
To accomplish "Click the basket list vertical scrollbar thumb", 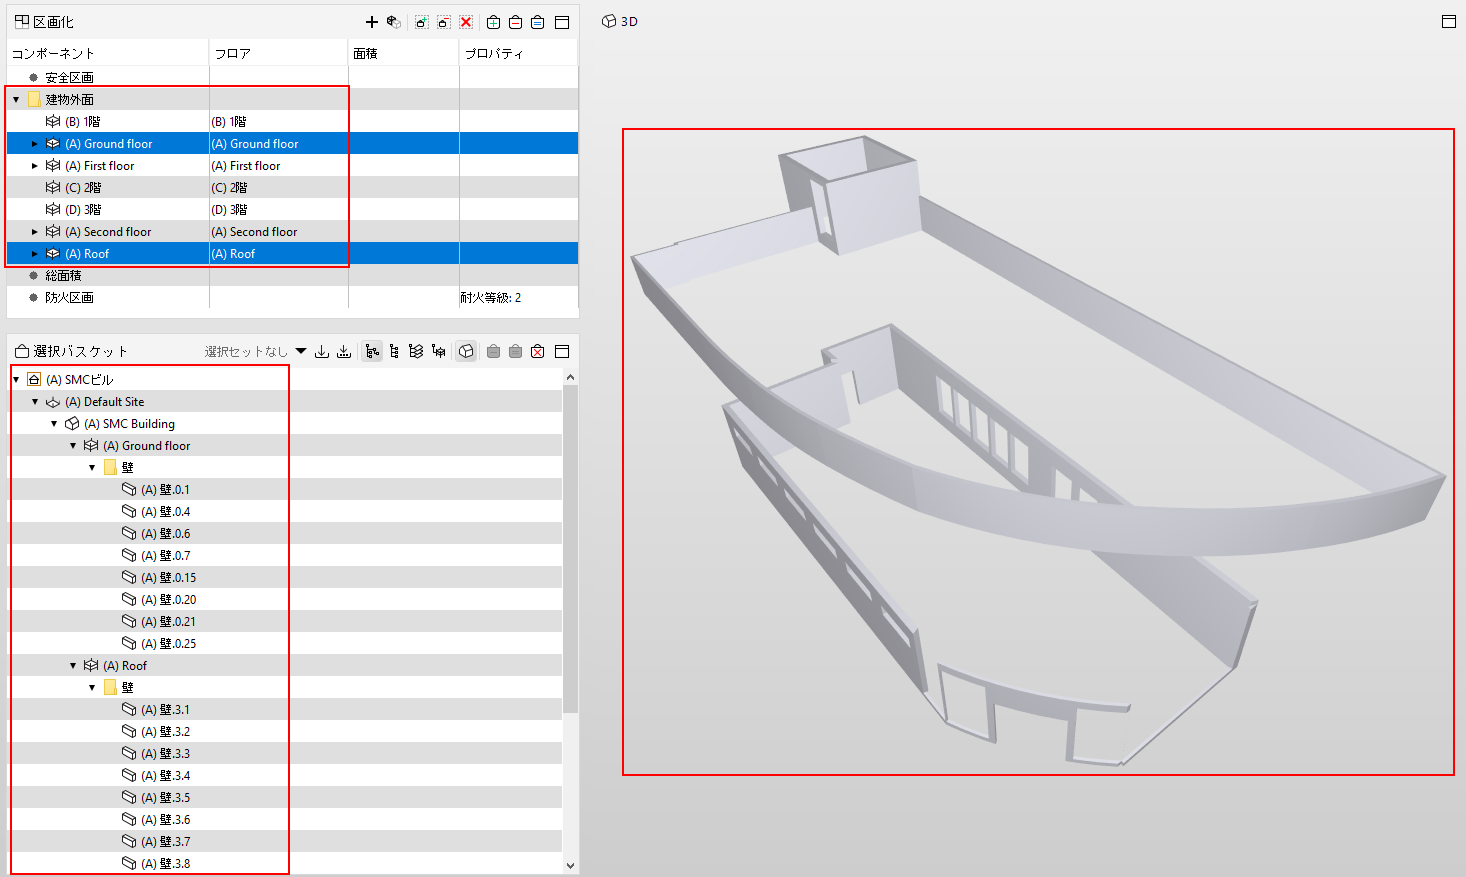I will [571, 549].
